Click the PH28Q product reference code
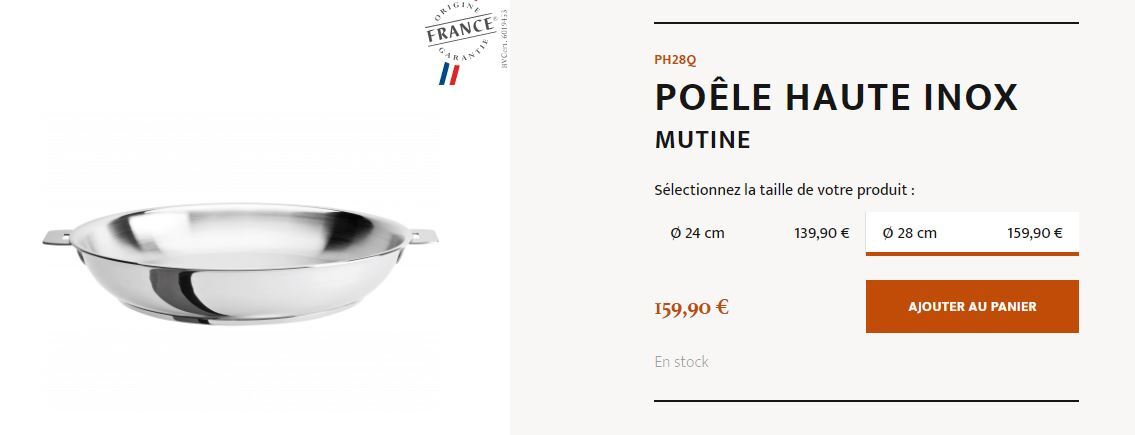The height and width of the screenshot is (435, 1135). pos(675,60)
